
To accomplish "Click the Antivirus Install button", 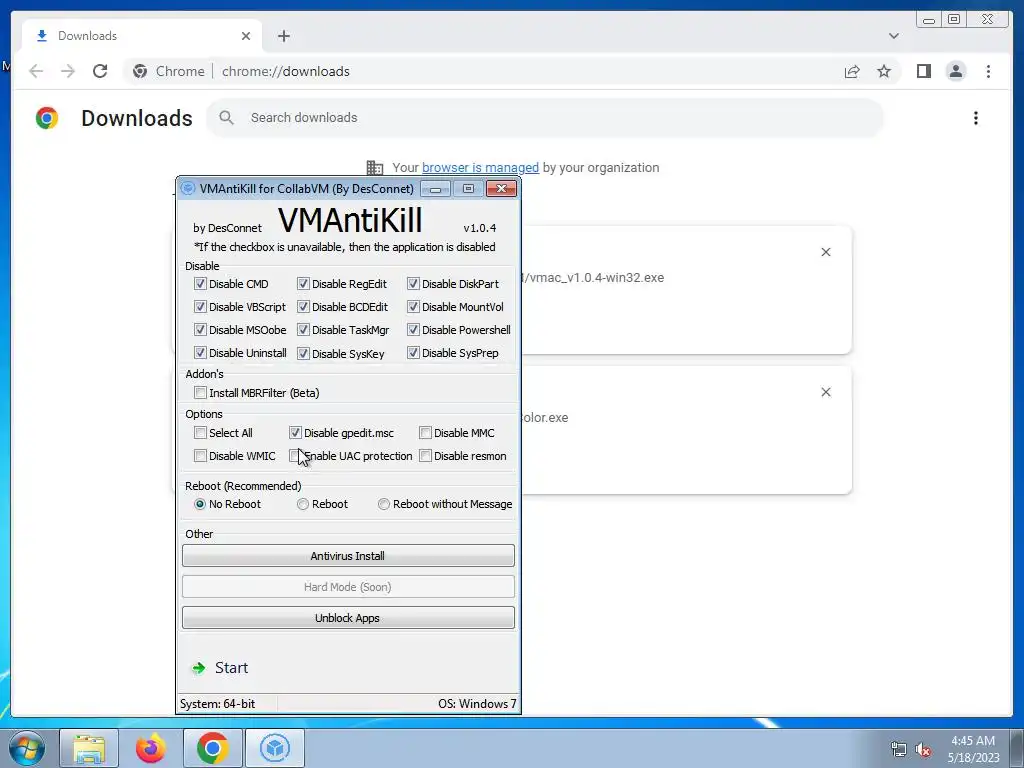I will pyautogui.click(x=348, y=556).
